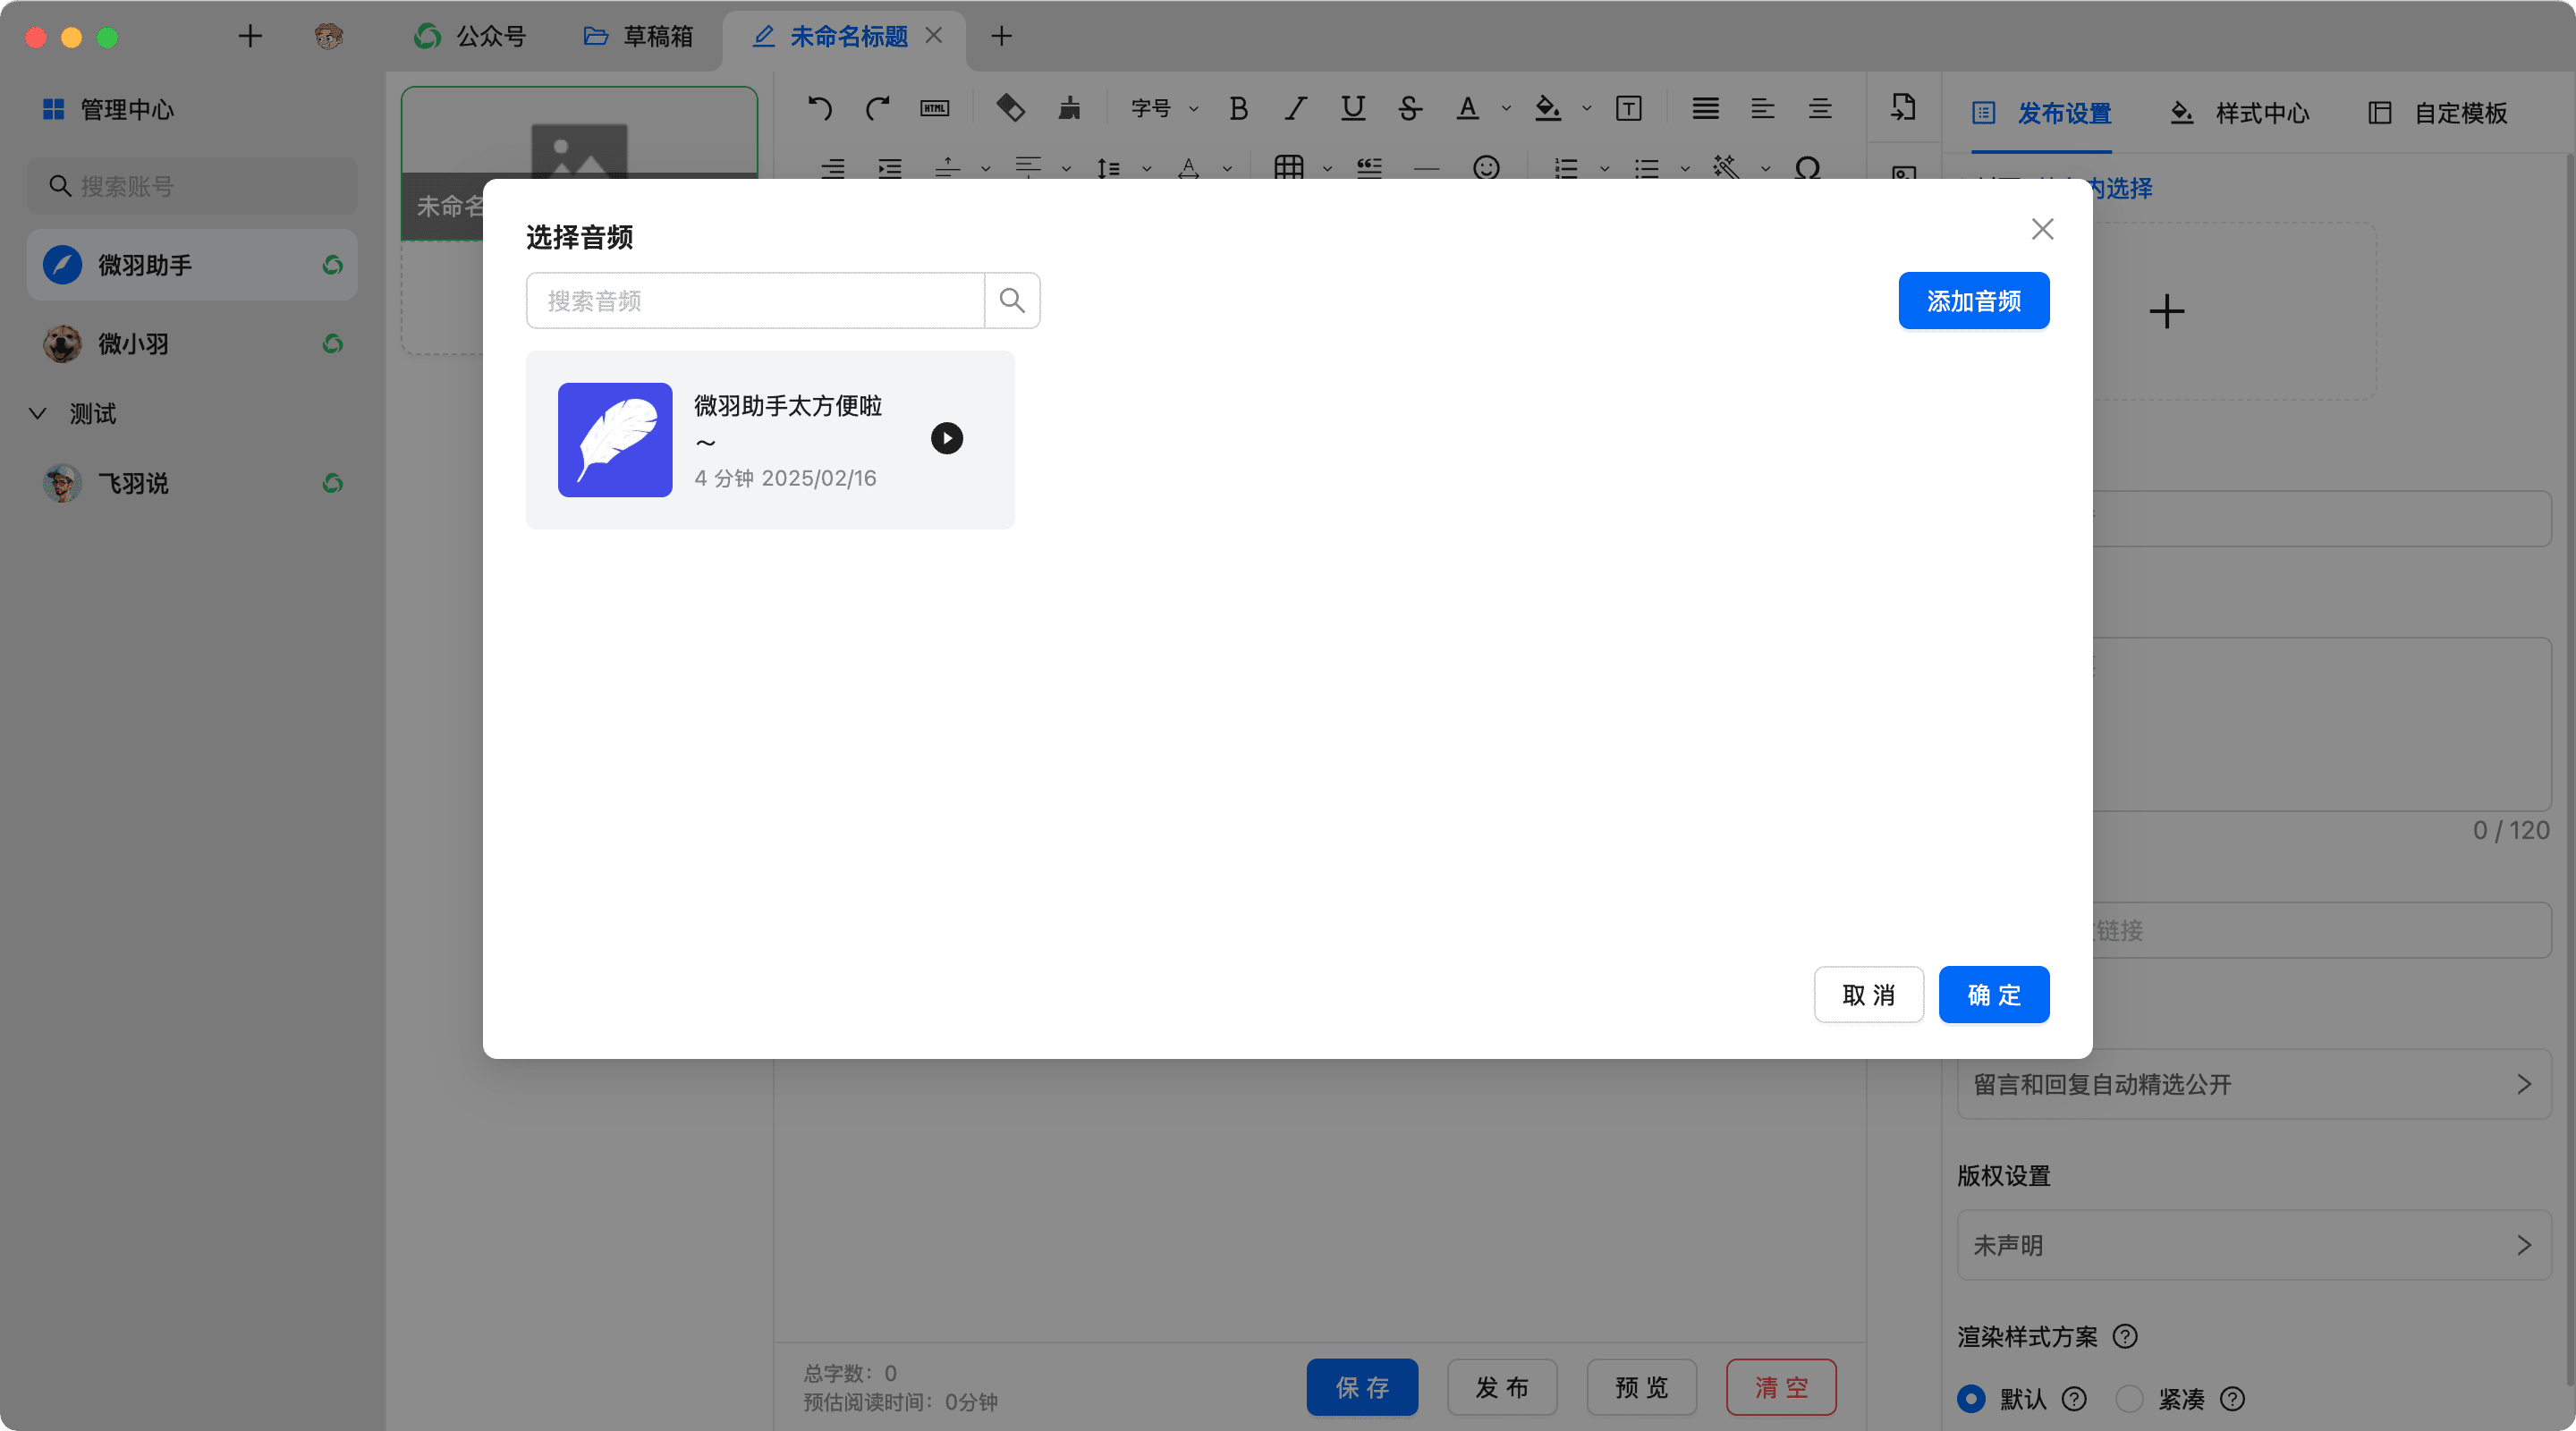Apply strikethrough formatting
Screen dimensions: 2576x1431
pos(1410,108)
